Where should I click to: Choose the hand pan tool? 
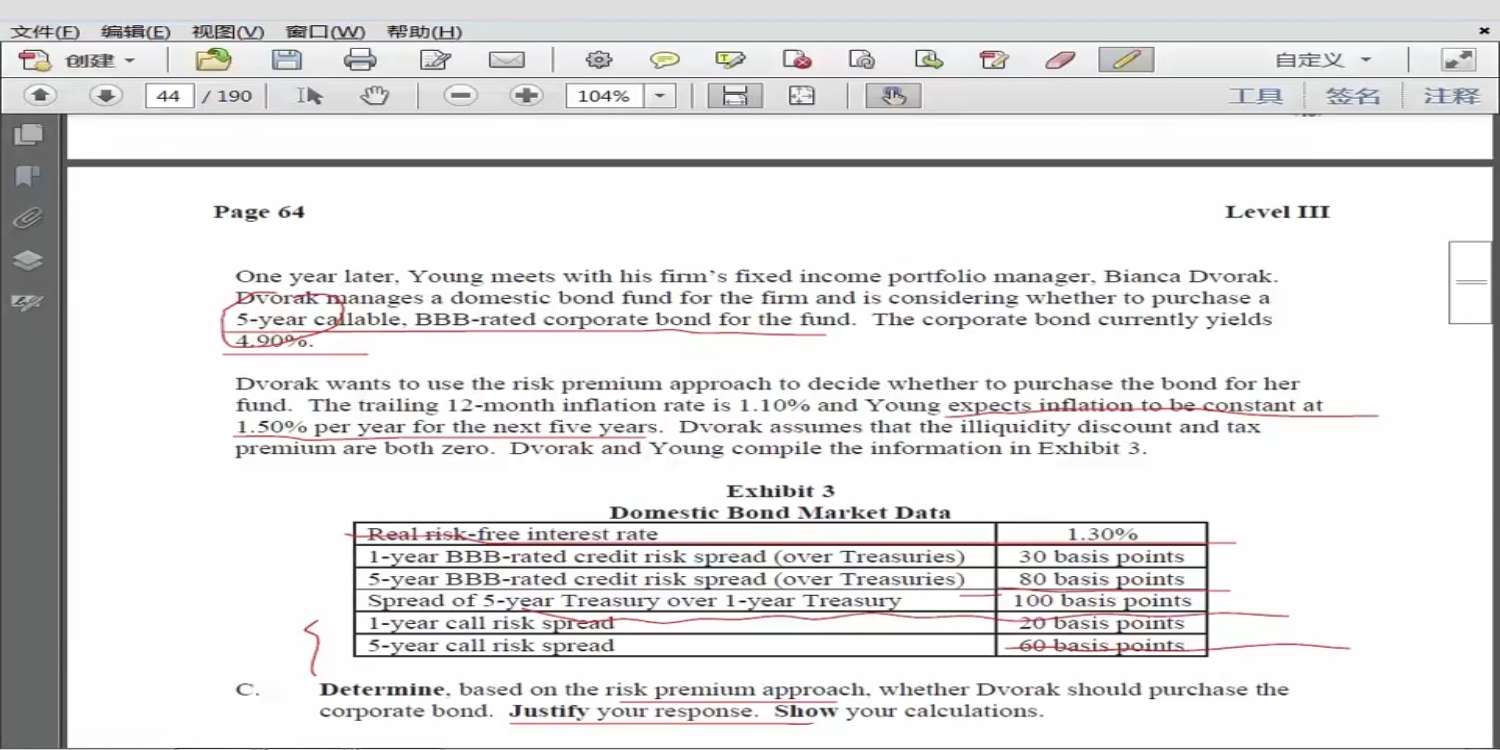coord(375,96)
